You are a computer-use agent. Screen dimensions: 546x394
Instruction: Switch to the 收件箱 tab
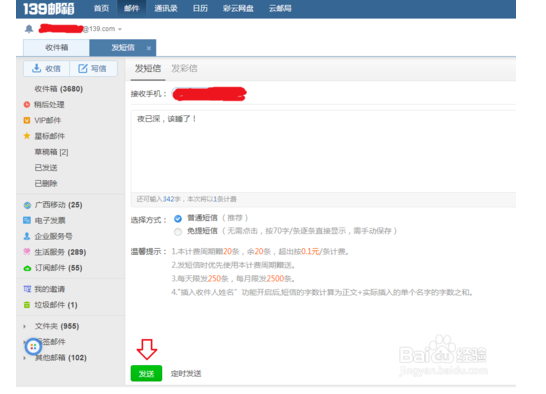click(56, 48)
